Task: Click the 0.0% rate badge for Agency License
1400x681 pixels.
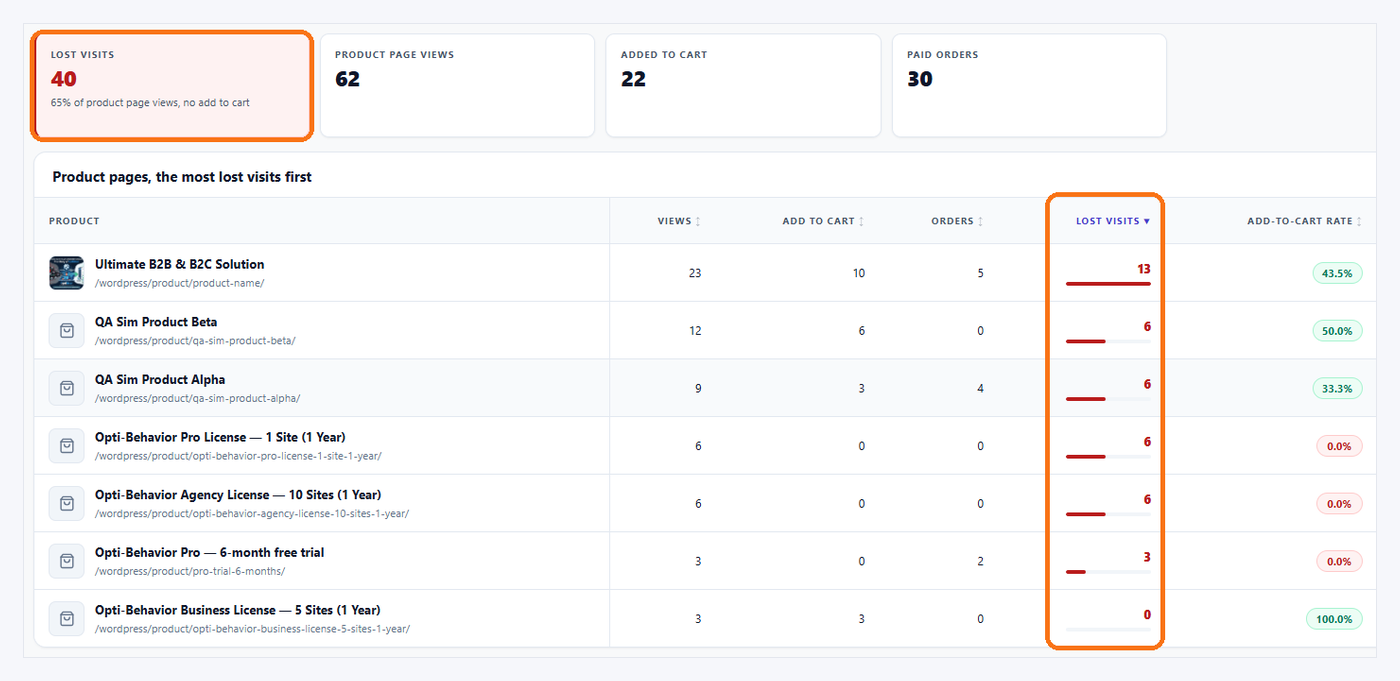Action: (1339, 504)
